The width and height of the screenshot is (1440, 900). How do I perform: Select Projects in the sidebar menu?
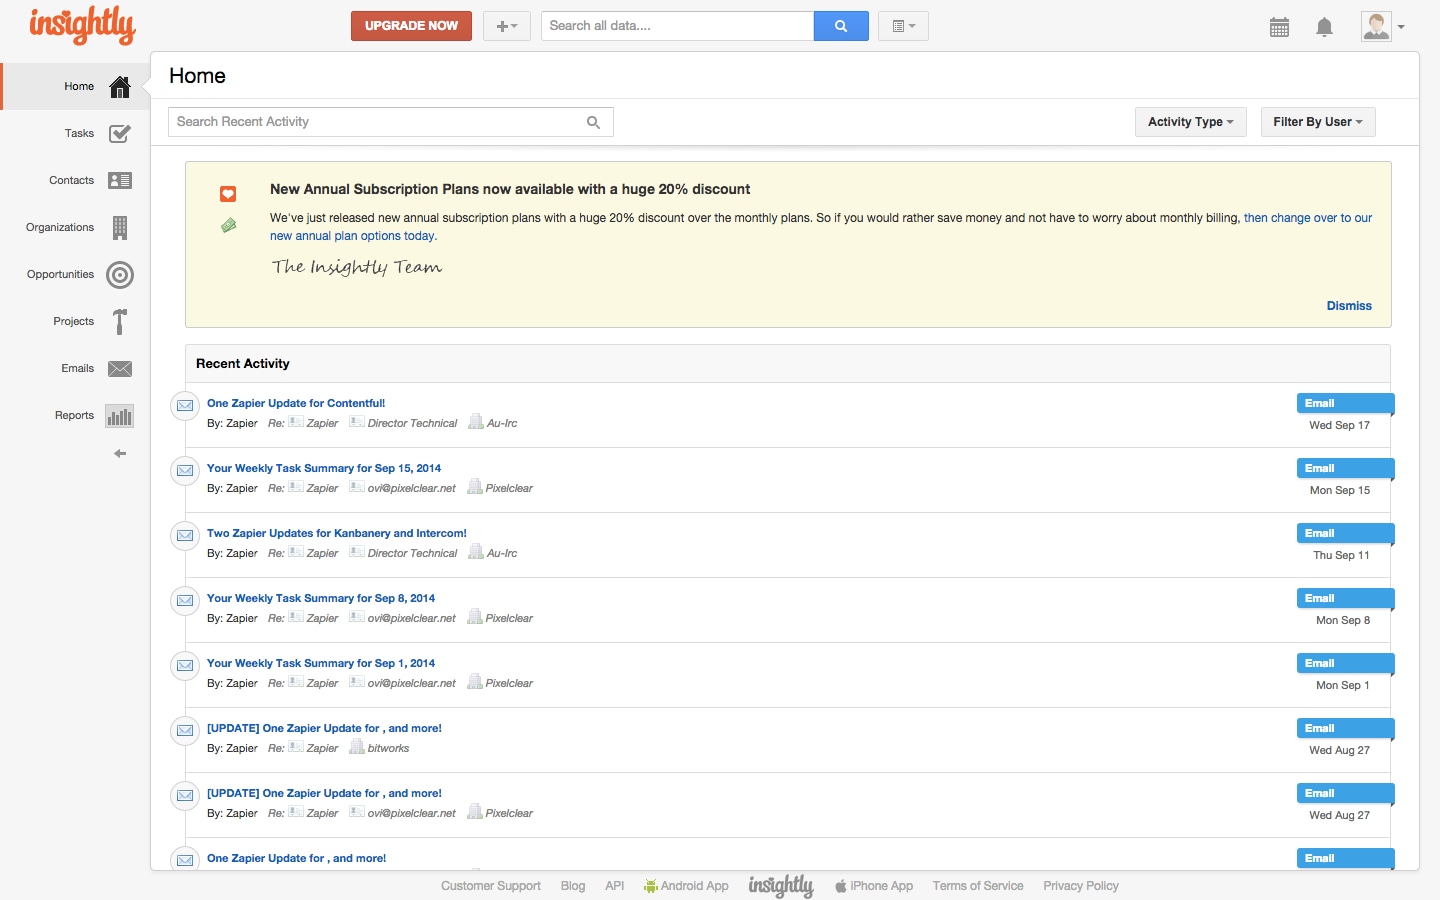(73, 322)
